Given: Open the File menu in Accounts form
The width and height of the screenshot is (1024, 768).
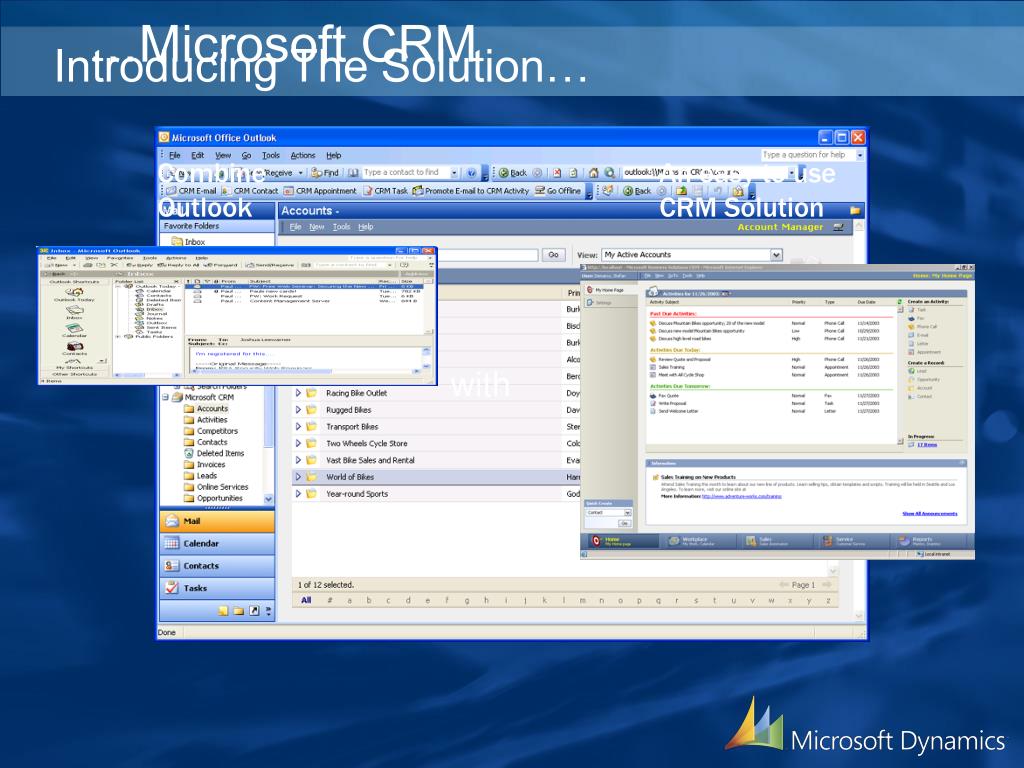Looking at the screenshot, I should [295, 227].
